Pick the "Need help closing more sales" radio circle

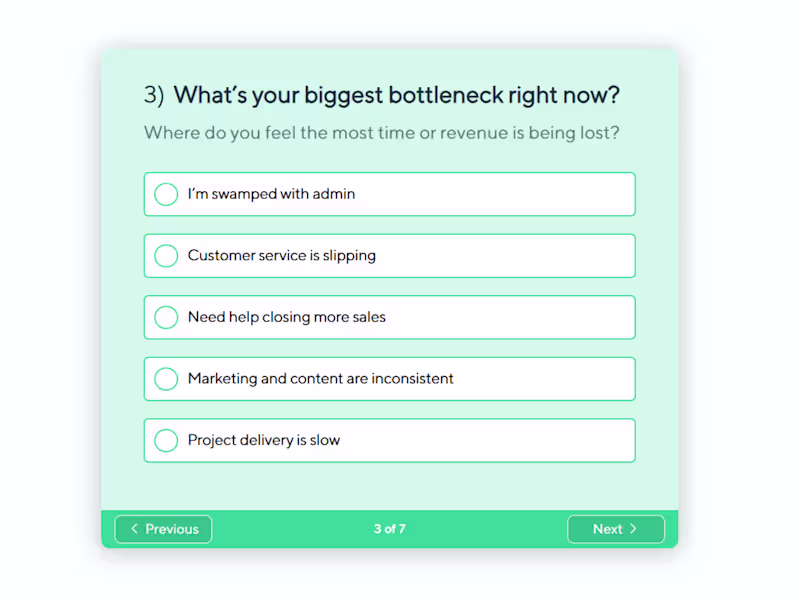tap(166, 317)
